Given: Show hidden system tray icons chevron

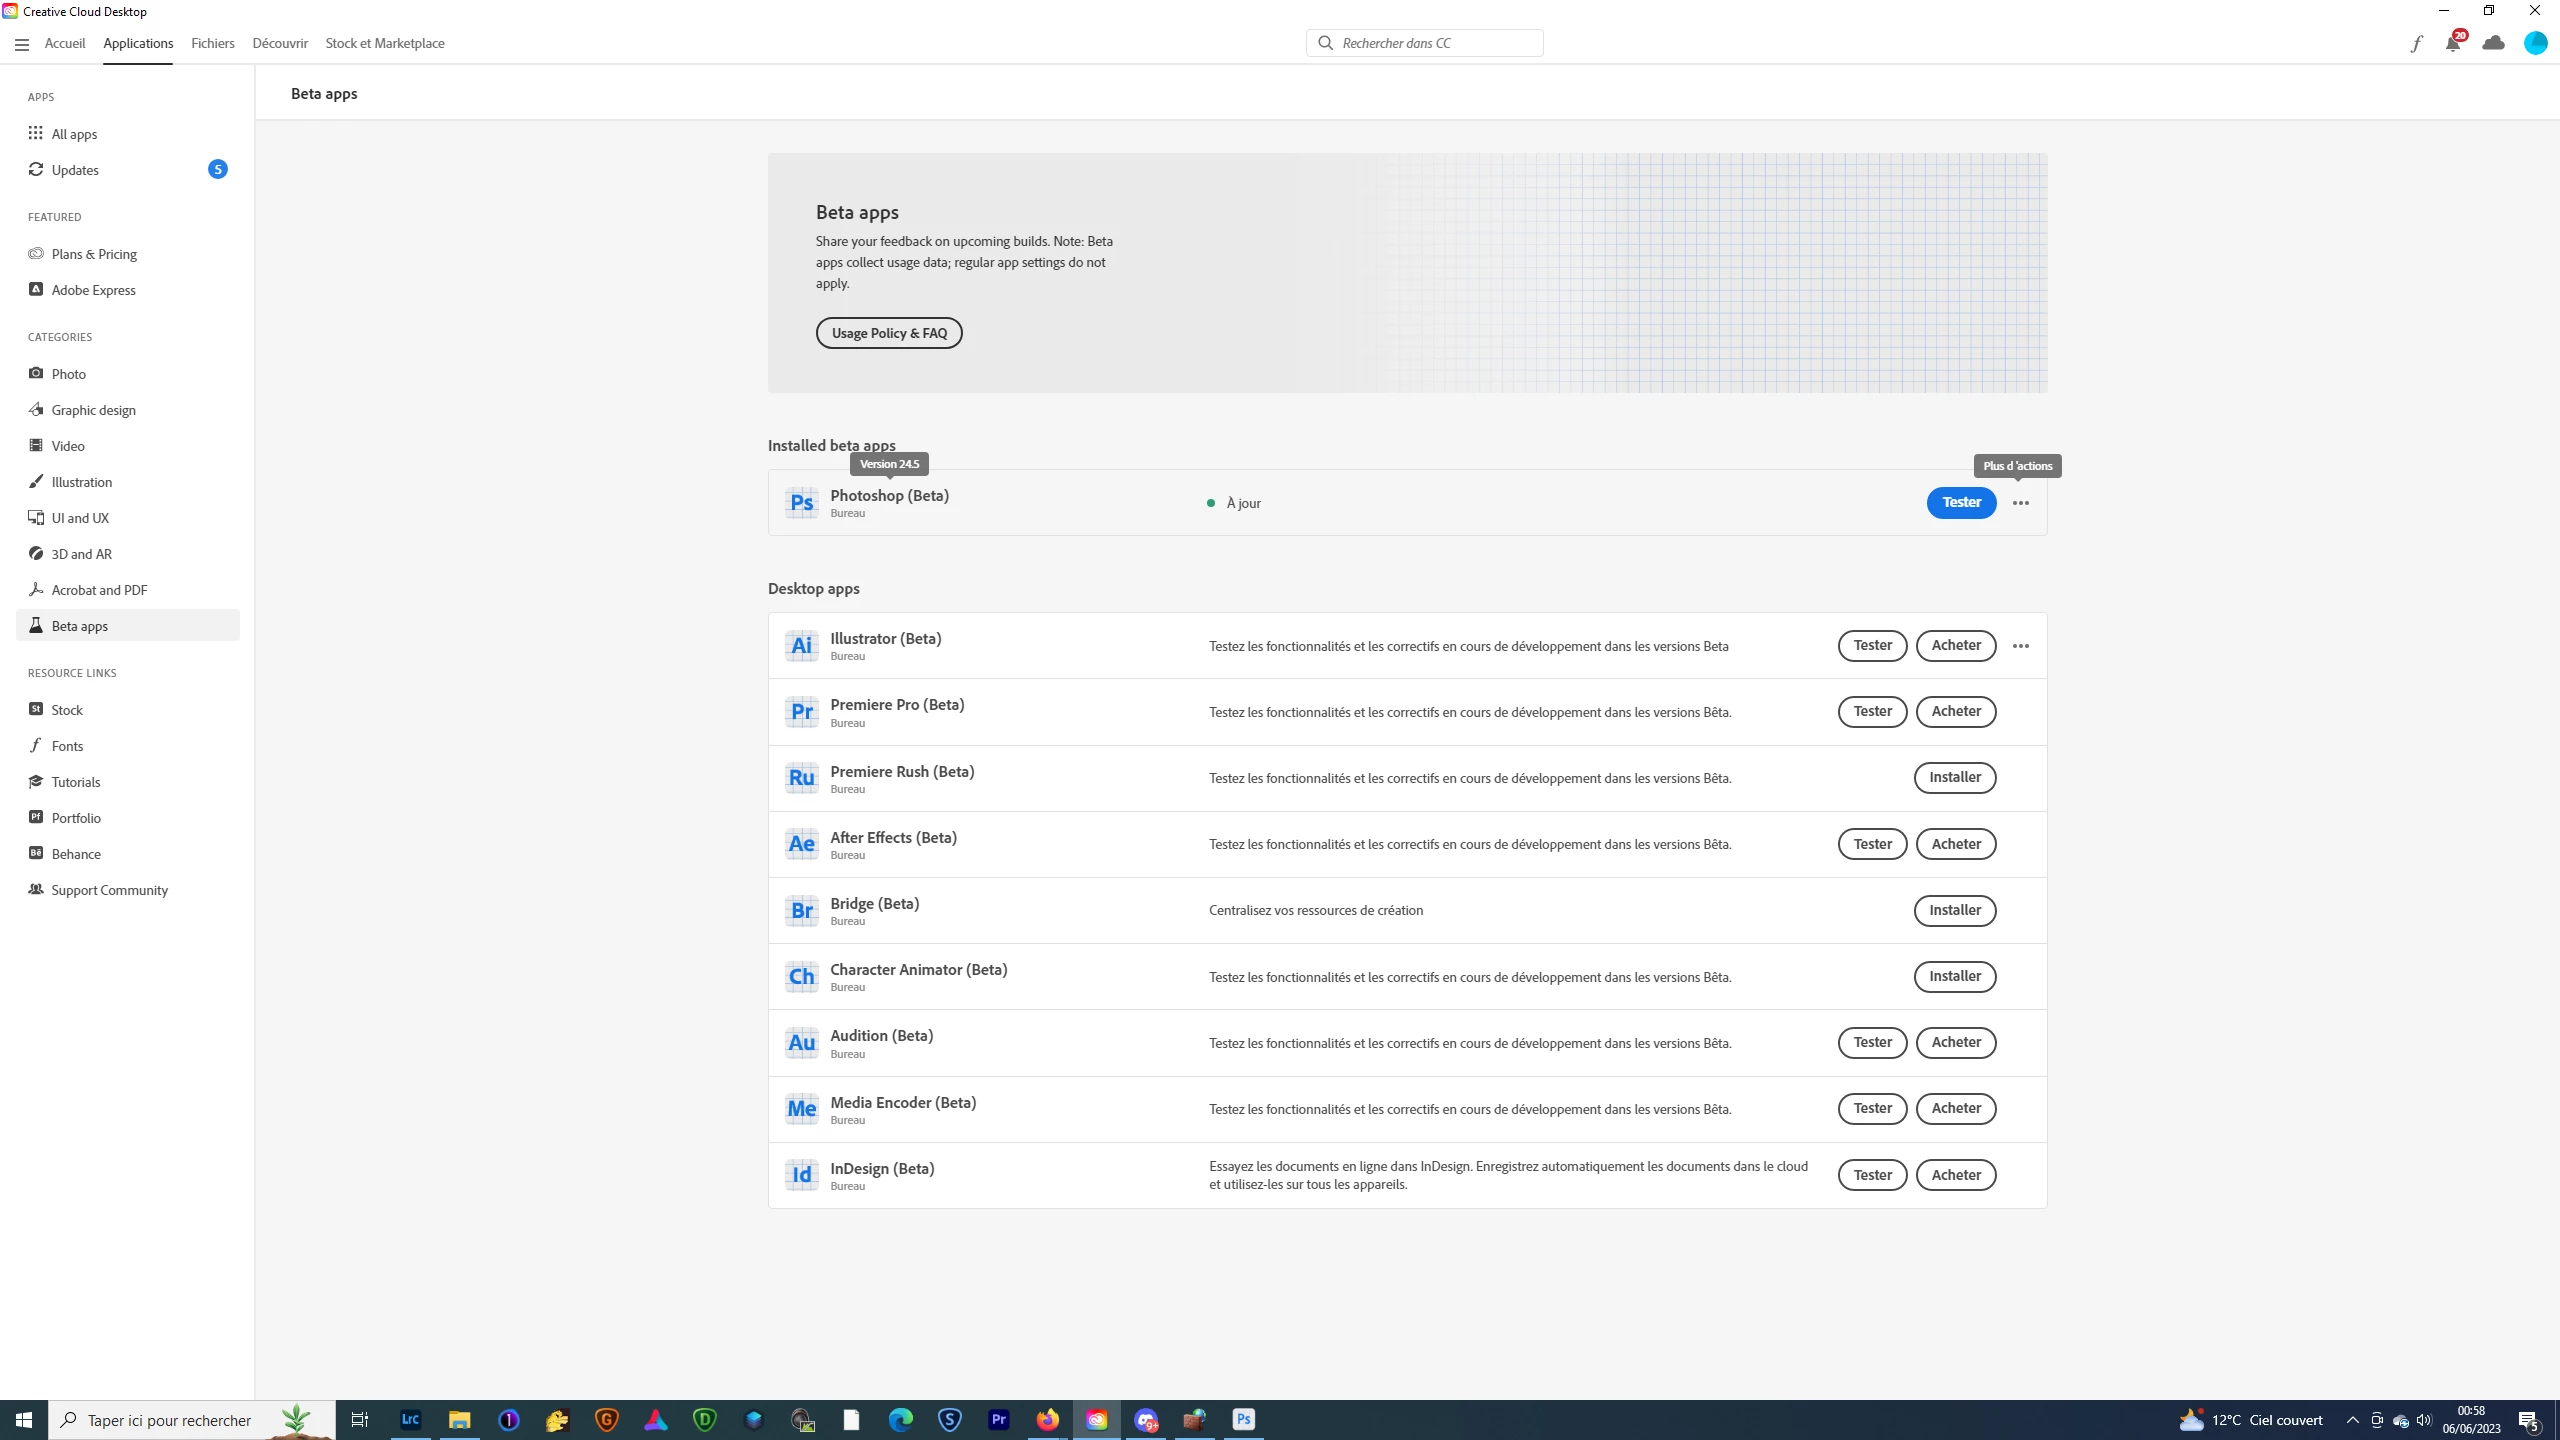Looking at the screenshot, I should [2353, 1420].
